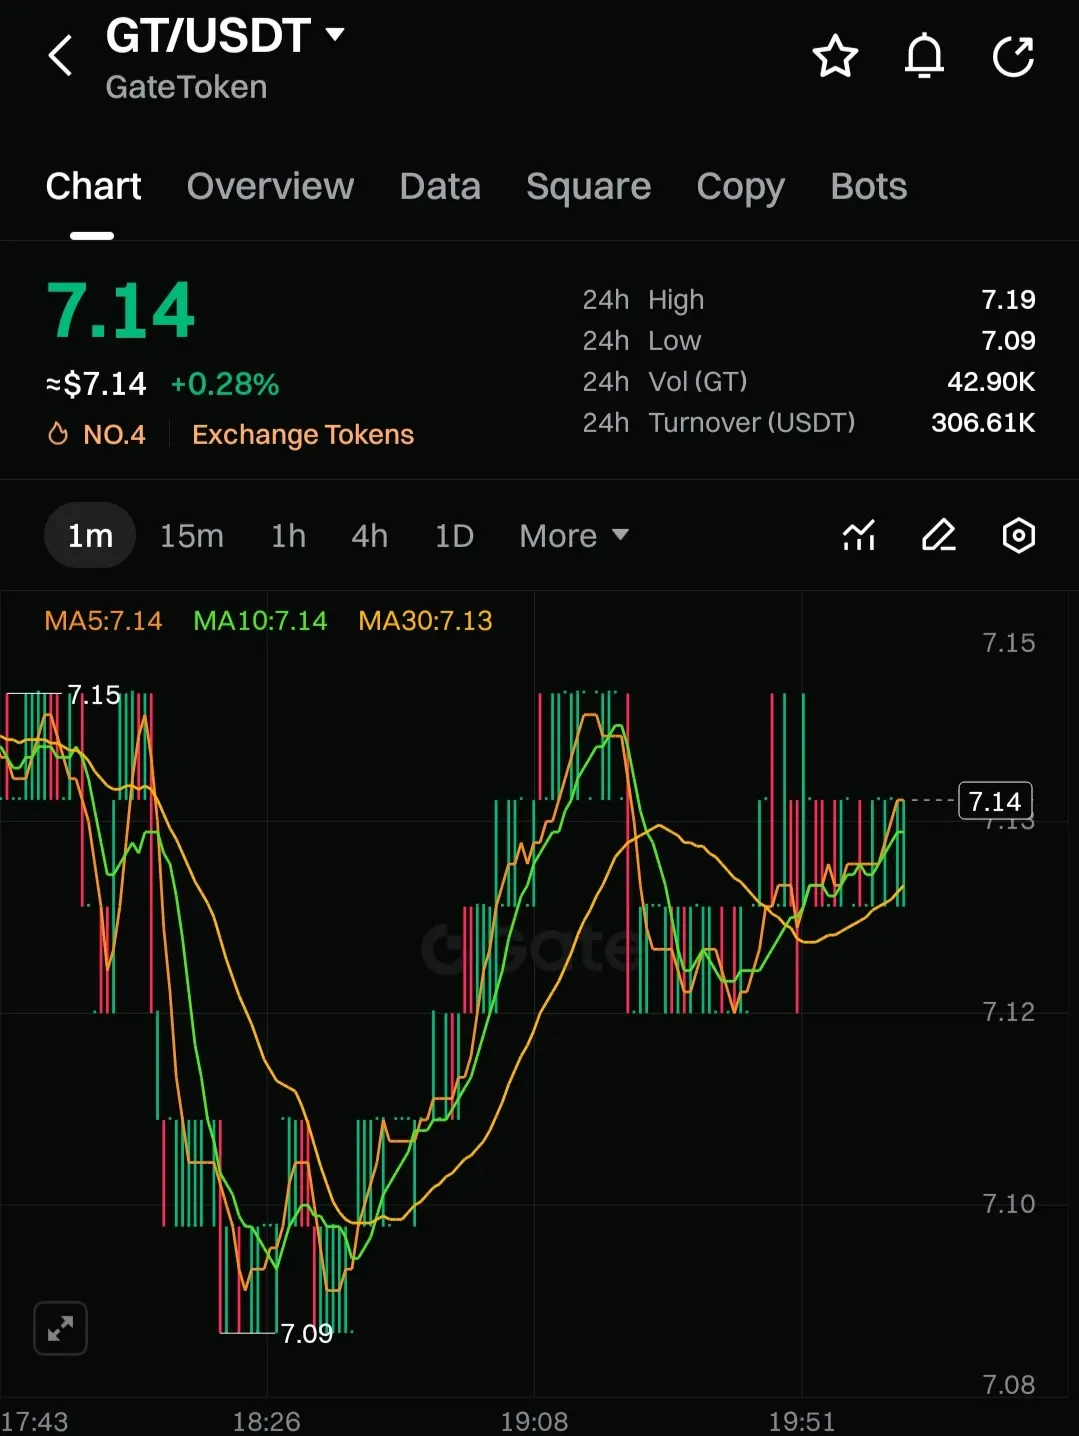Switch to the Chart tab
This screenshot has height=1436, width=1079.
pos(93,186)
